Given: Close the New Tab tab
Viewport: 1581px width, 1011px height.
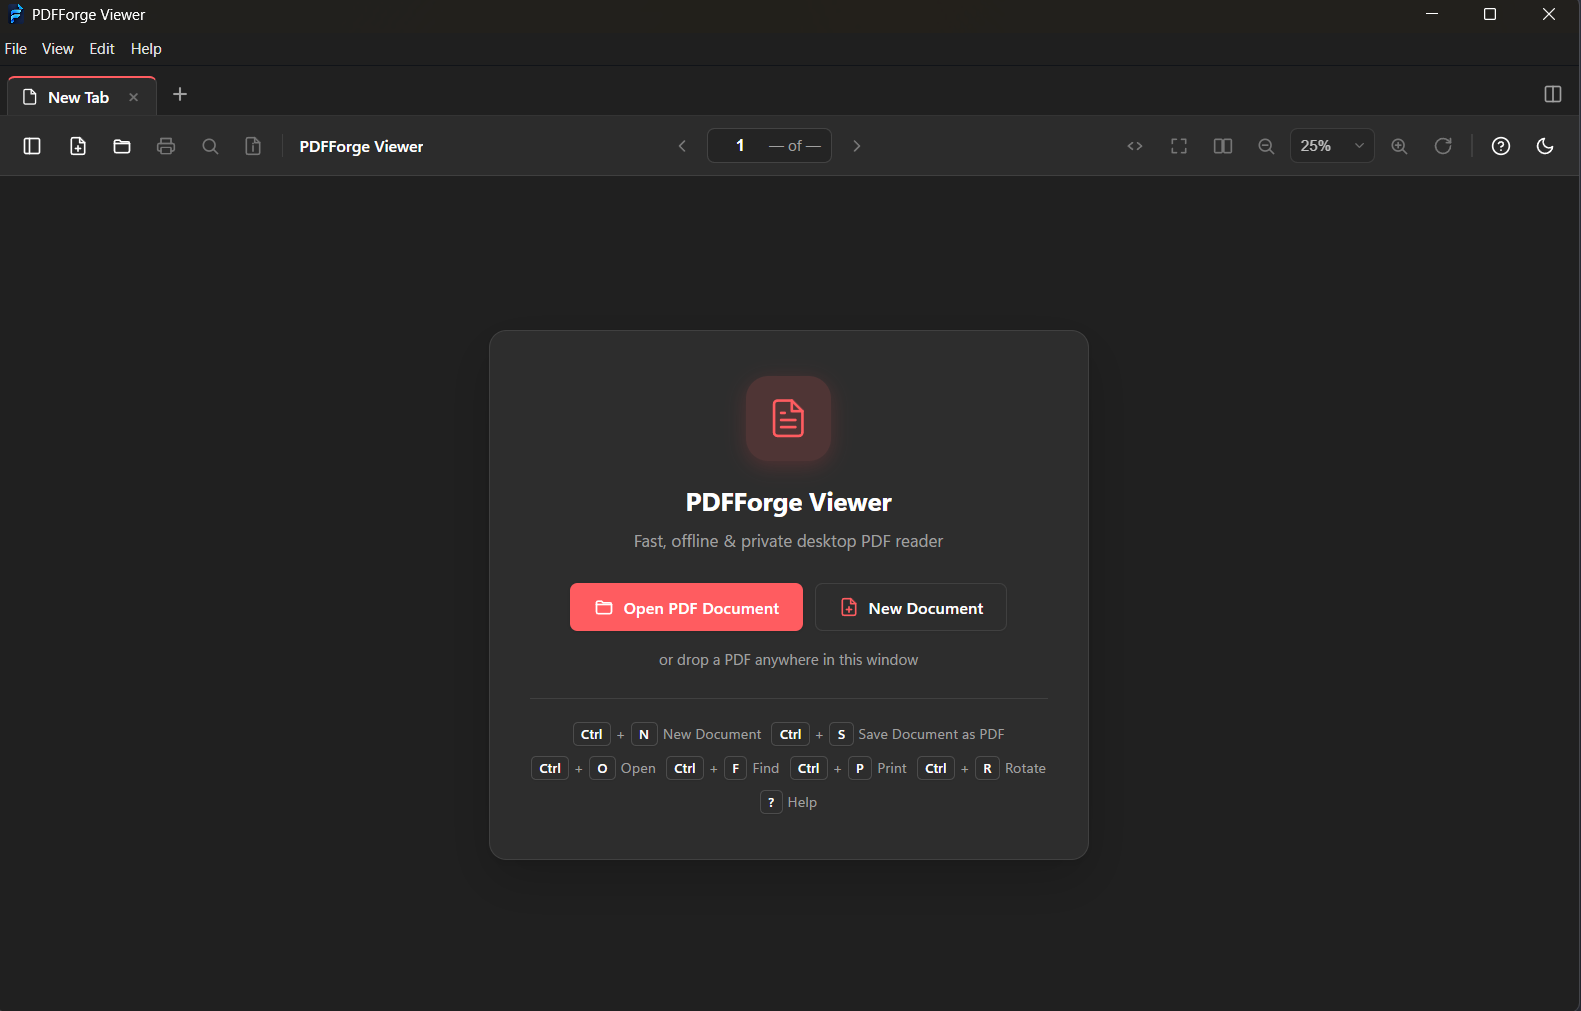Looking at the screenshot, I should pyautogui.click(x=133, y=97).
